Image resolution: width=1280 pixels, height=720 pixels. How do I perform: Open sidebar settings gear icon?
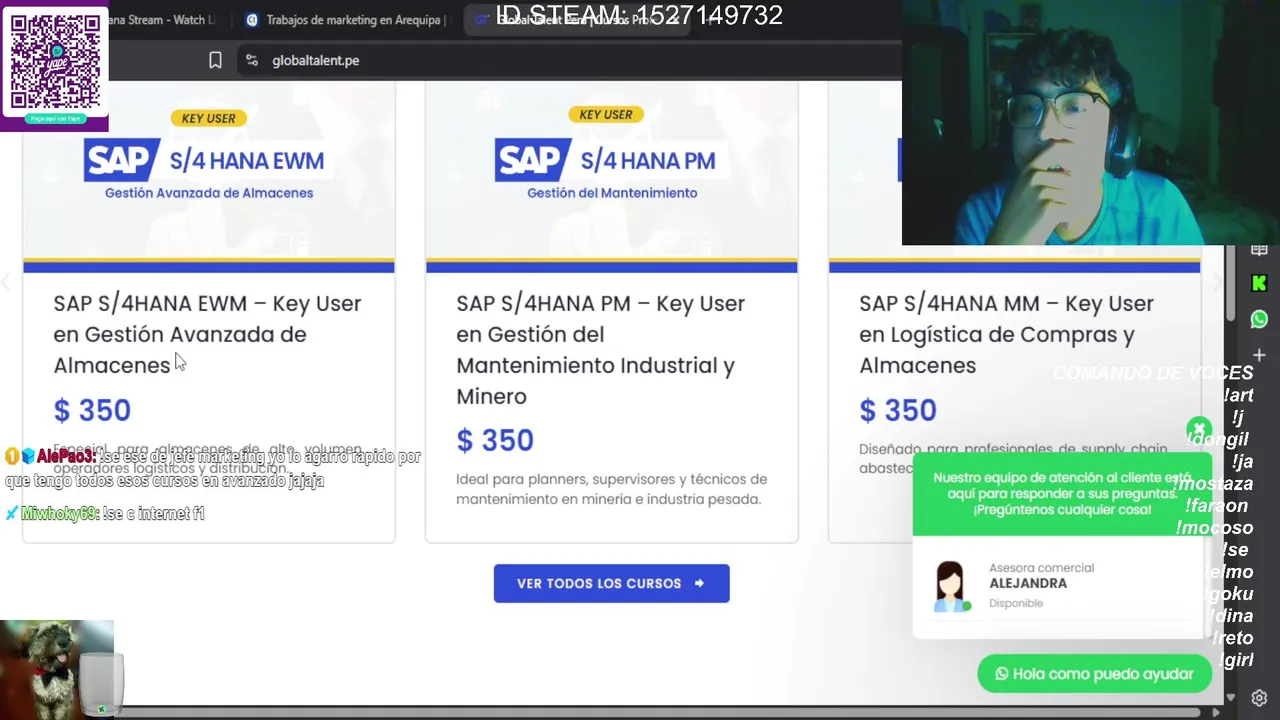click(1259, 698)
